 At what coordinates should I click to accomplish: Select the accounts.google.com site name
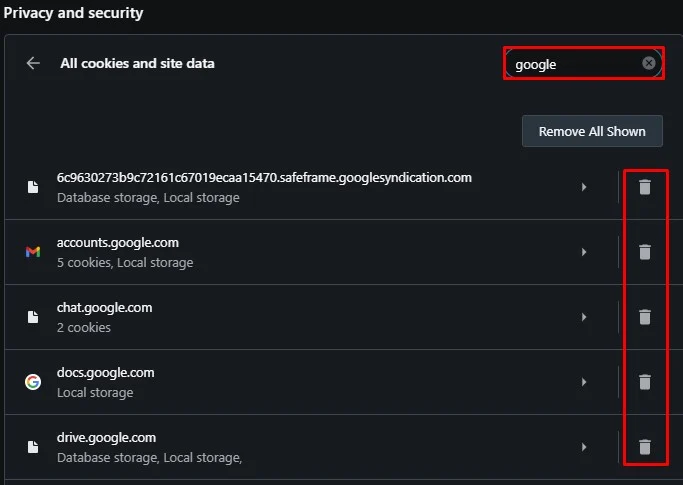pyautogui.click(x=118, y=243)
